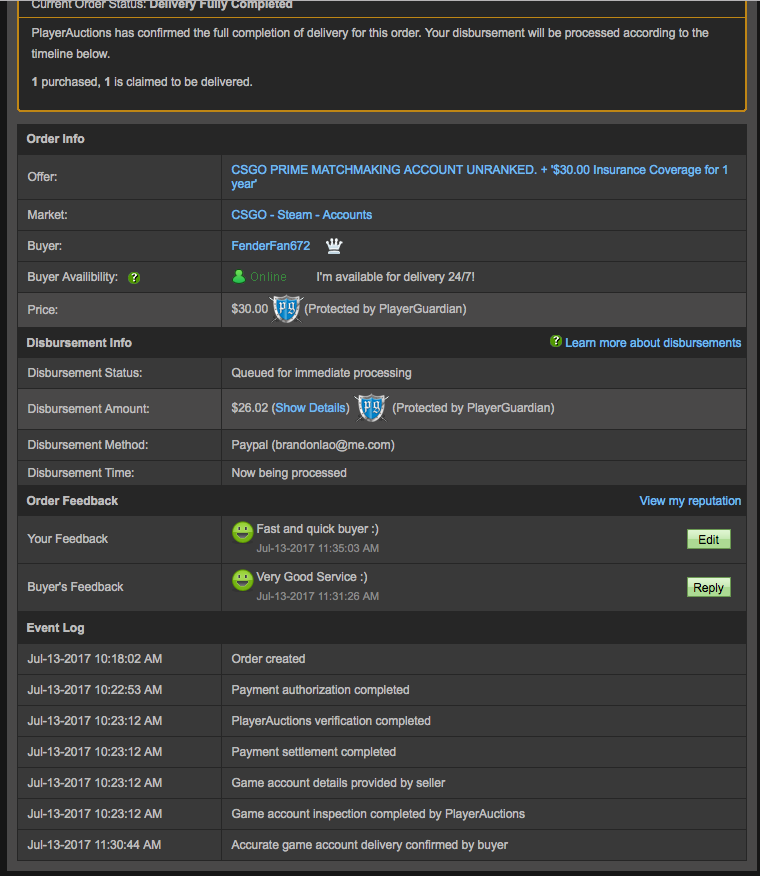Click the smiley face in Your Feedback

click(243, 532)
